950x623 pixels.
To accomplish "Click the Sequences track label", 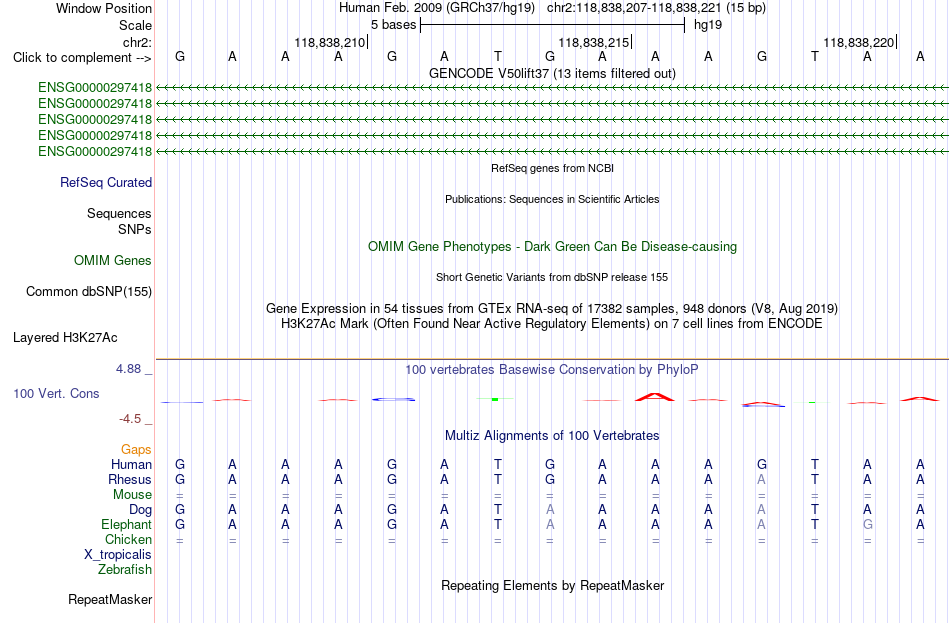I will [119, 213].
